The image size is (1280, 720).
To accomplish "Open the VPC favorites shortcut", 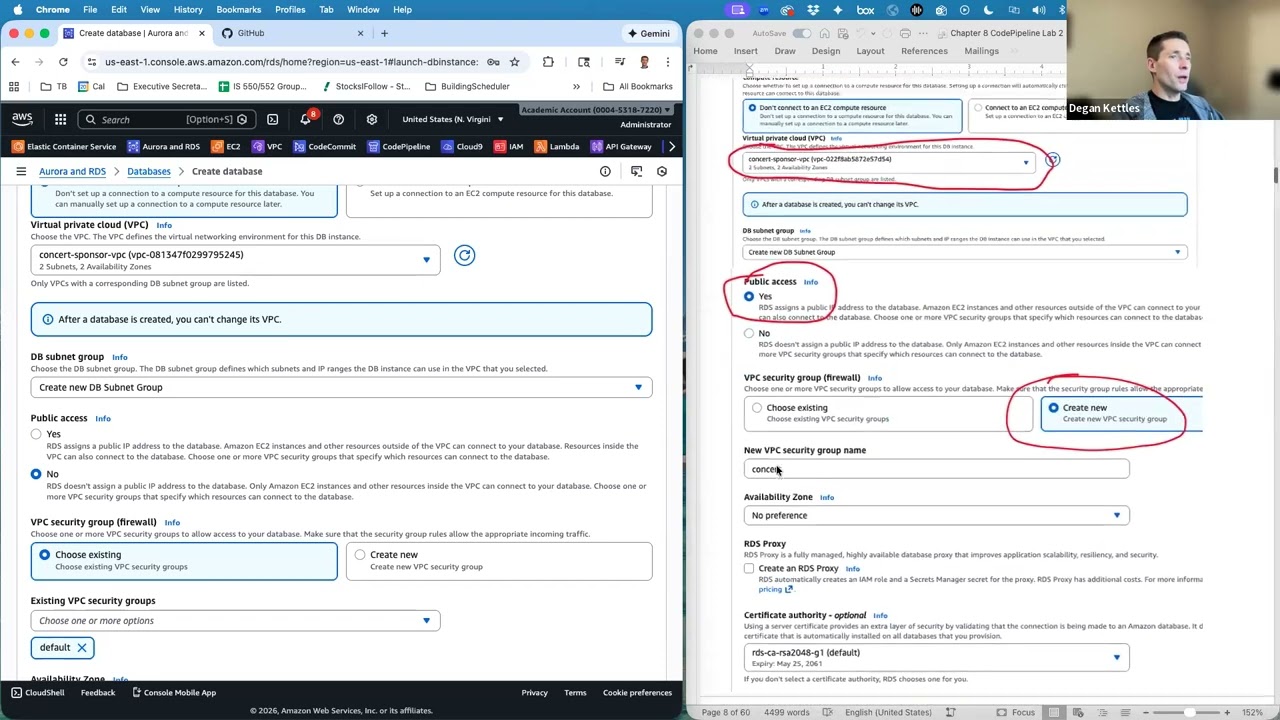I will pyautogui.click(x=267, y=146).
